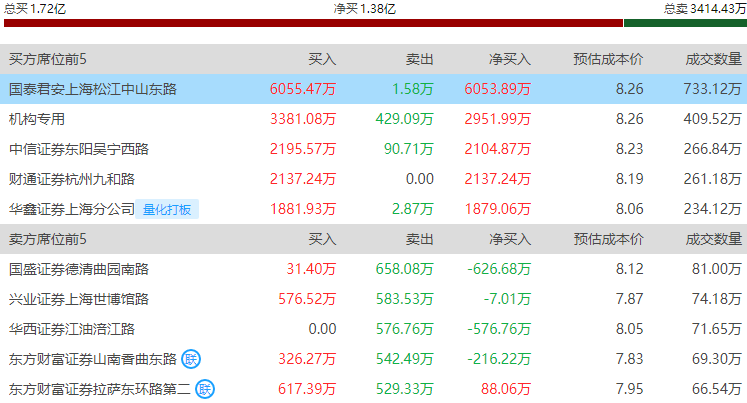Click buy amount 617.39万
747x403 pixels.
coord(307,389)
